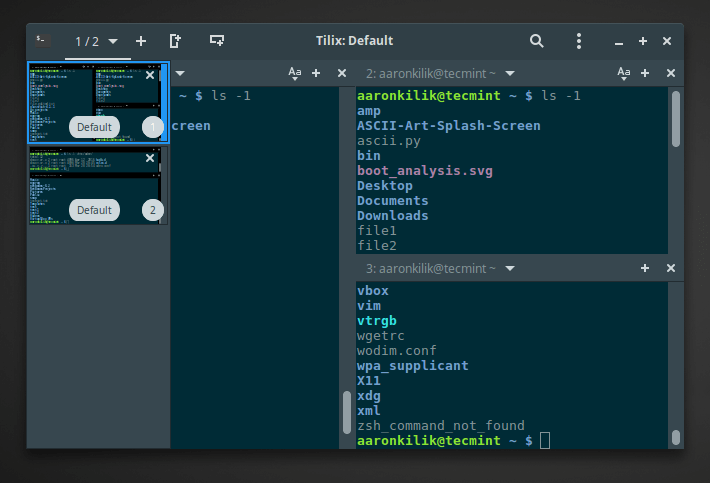Open the search (magnifier) in header bar

[537, 41]
